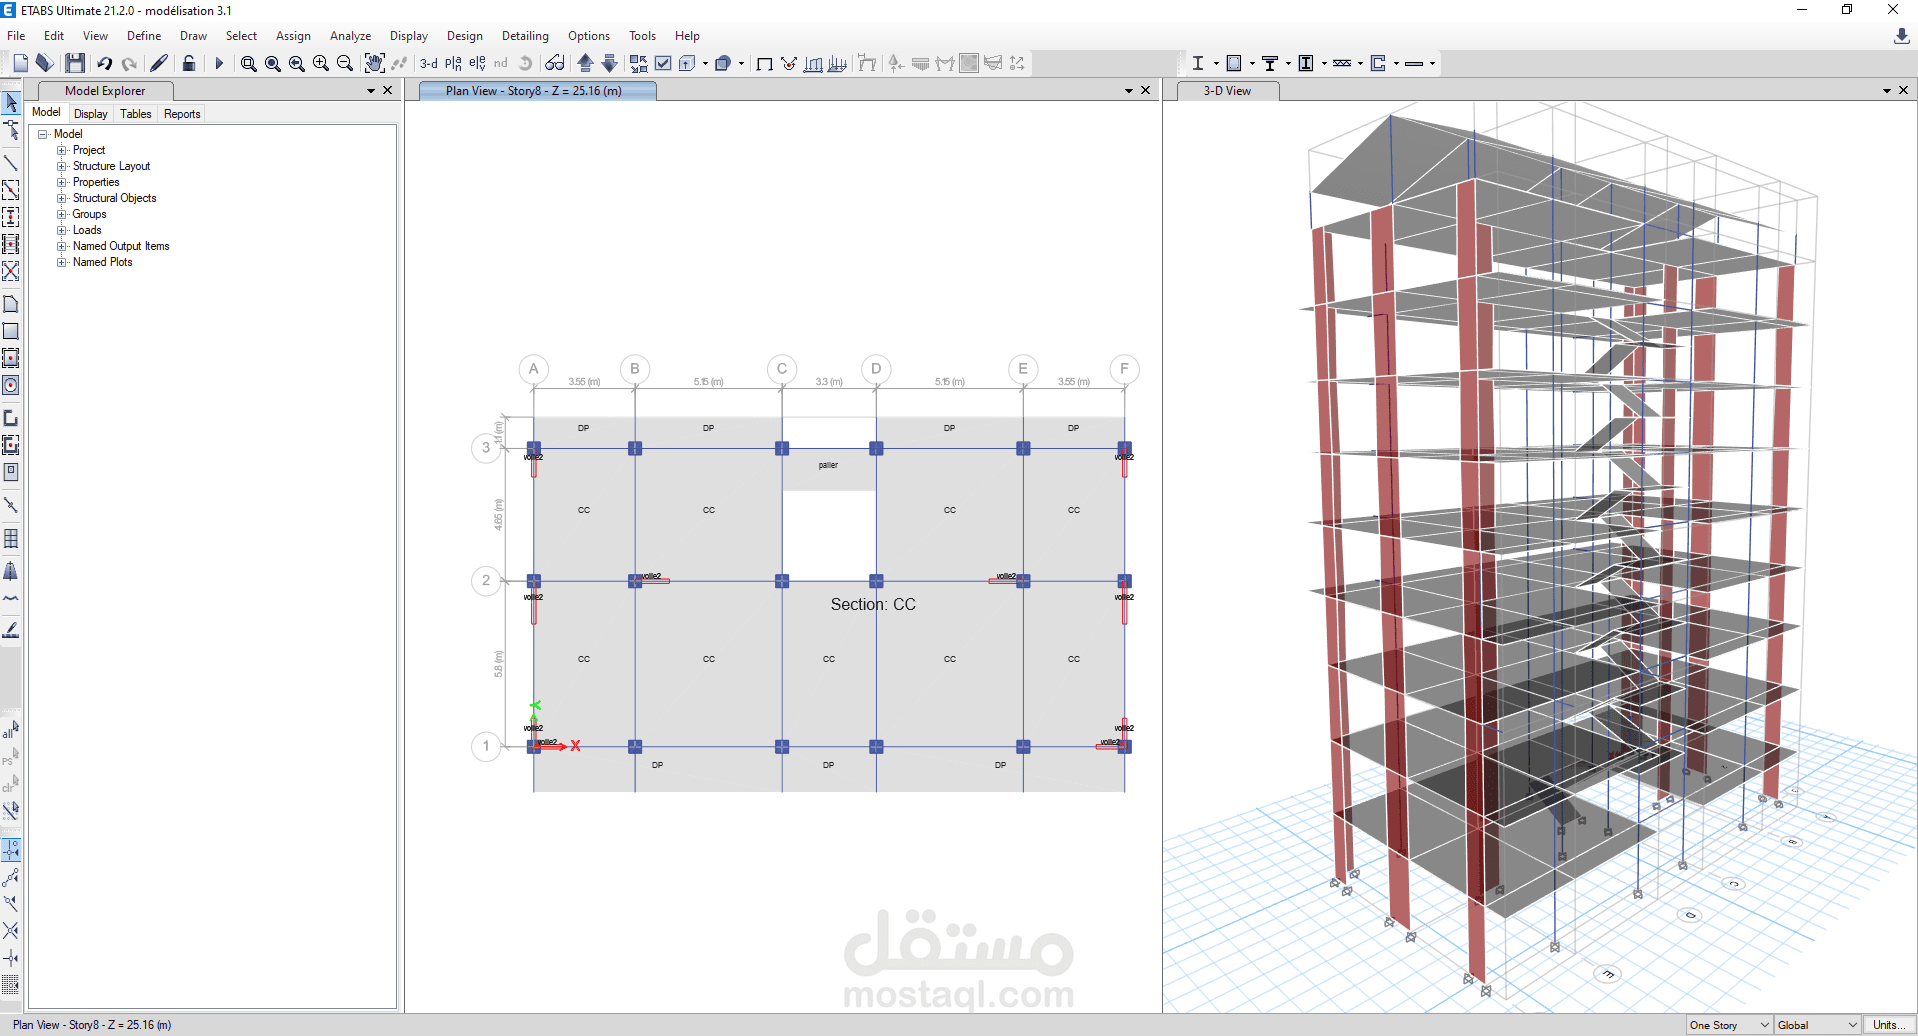Click the Save model icon
This screenshot has height=1036, width=1918.
tap(75, 63)
